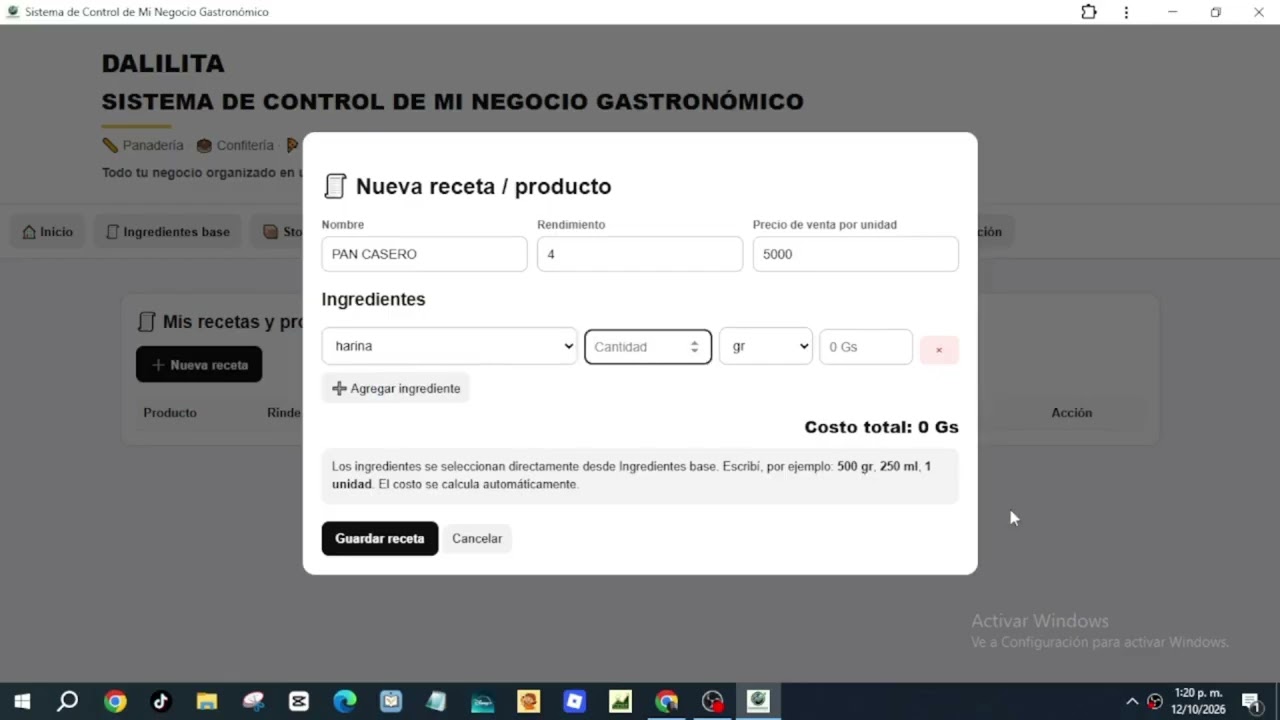Open the three-dot menu in the title bar
1280x720 pixels.
[x=1126, y=12]
